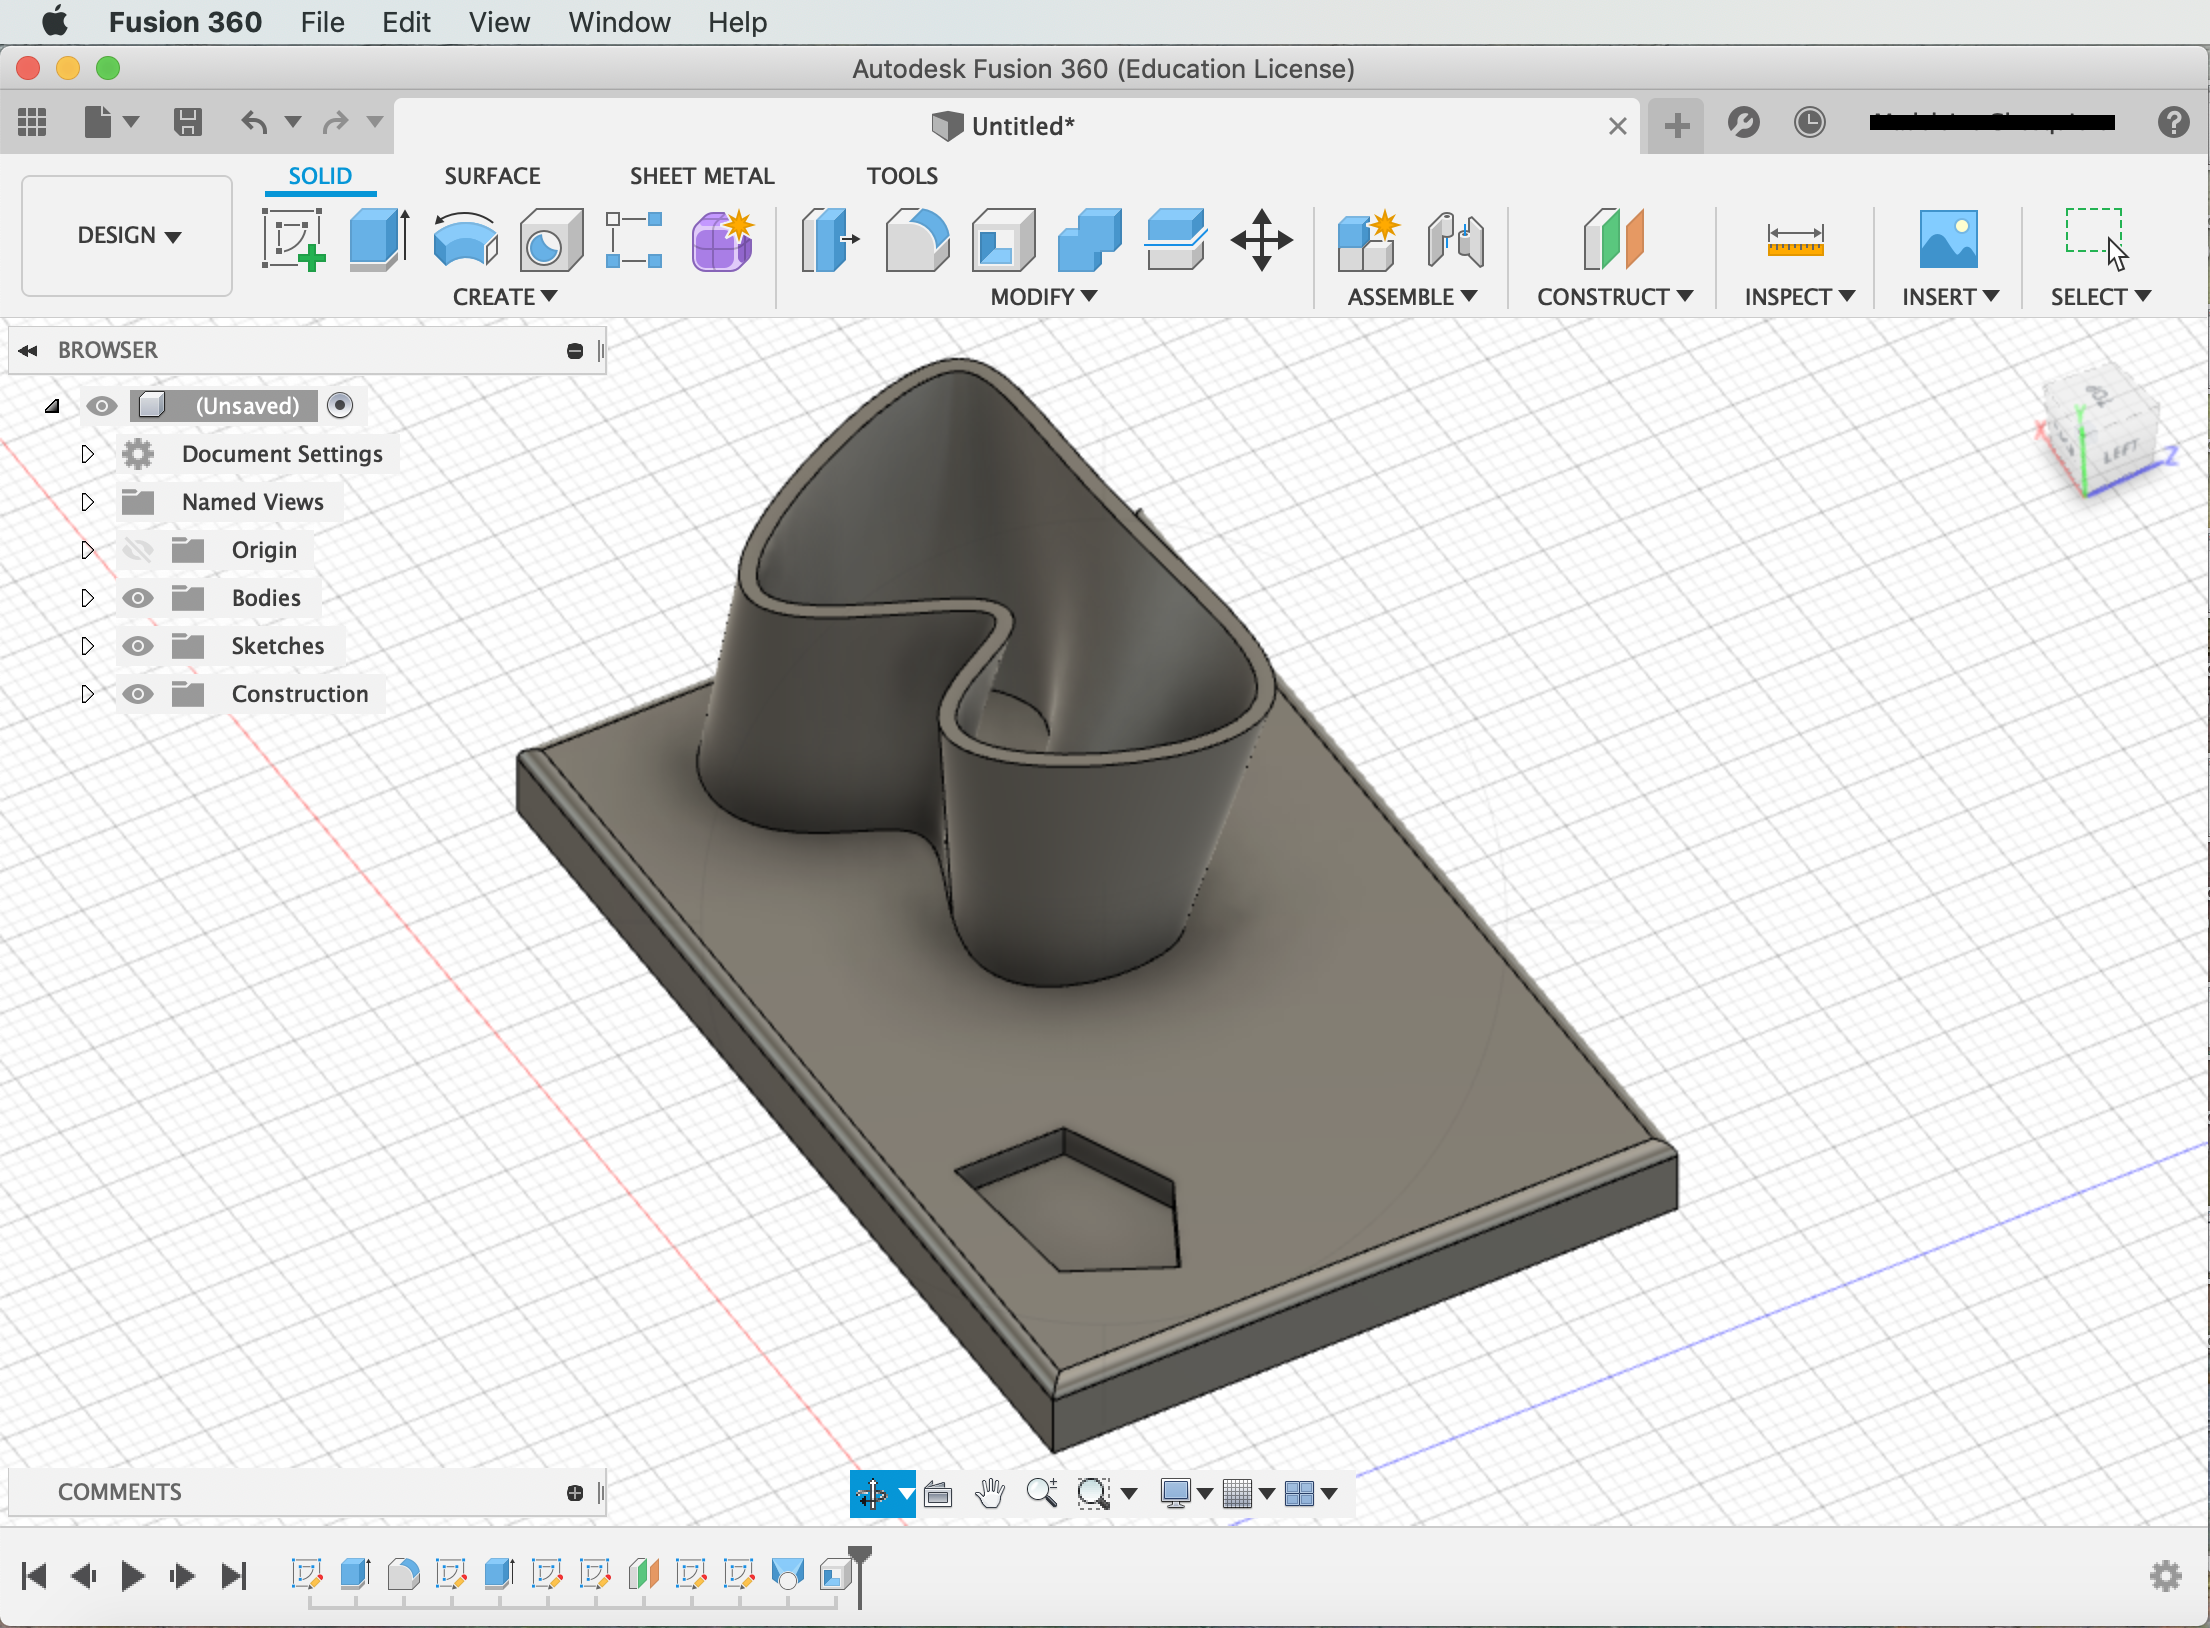2210x1628 pixels.
Task: Switch to the SURFACE tab
Action: [x=492, y=176]
